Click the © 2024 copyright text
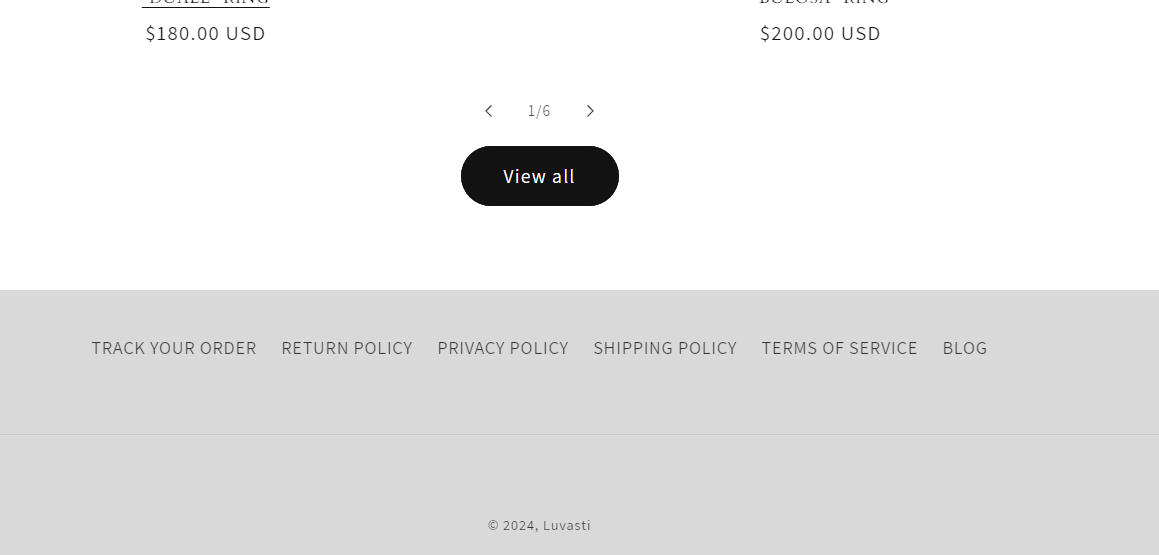1159x555 pixels. pos(512,526)
